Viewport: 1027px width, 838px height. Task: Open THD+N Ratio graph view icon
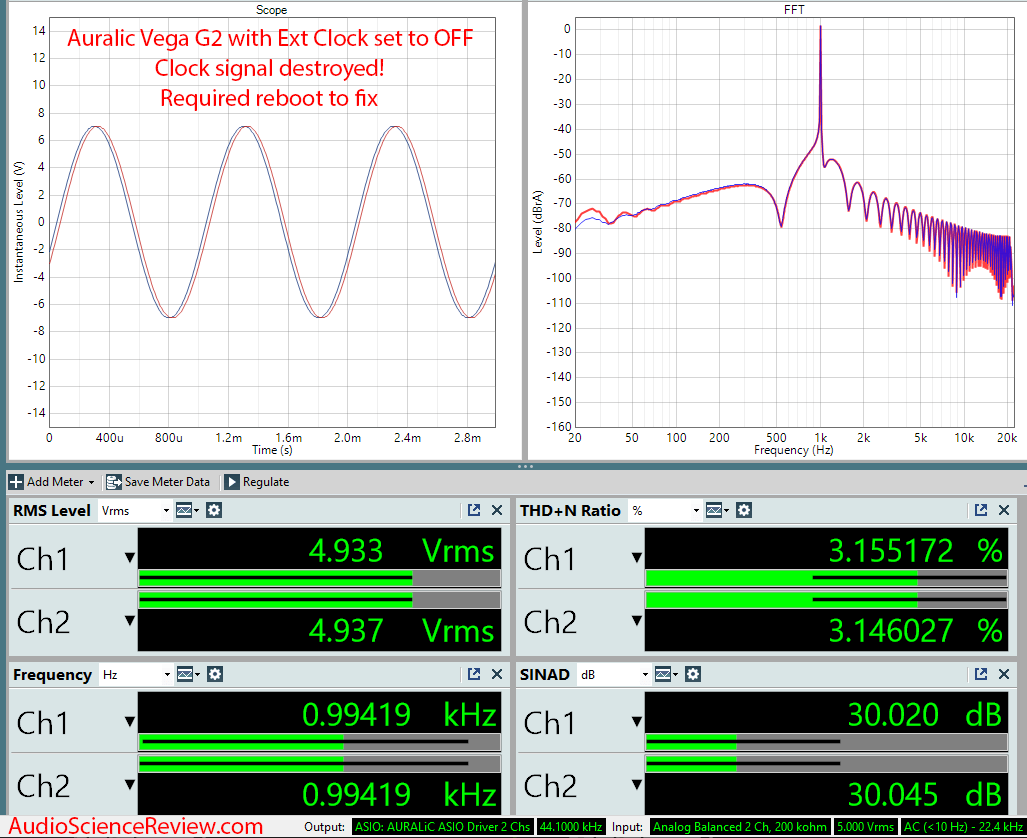coord(717,510)
